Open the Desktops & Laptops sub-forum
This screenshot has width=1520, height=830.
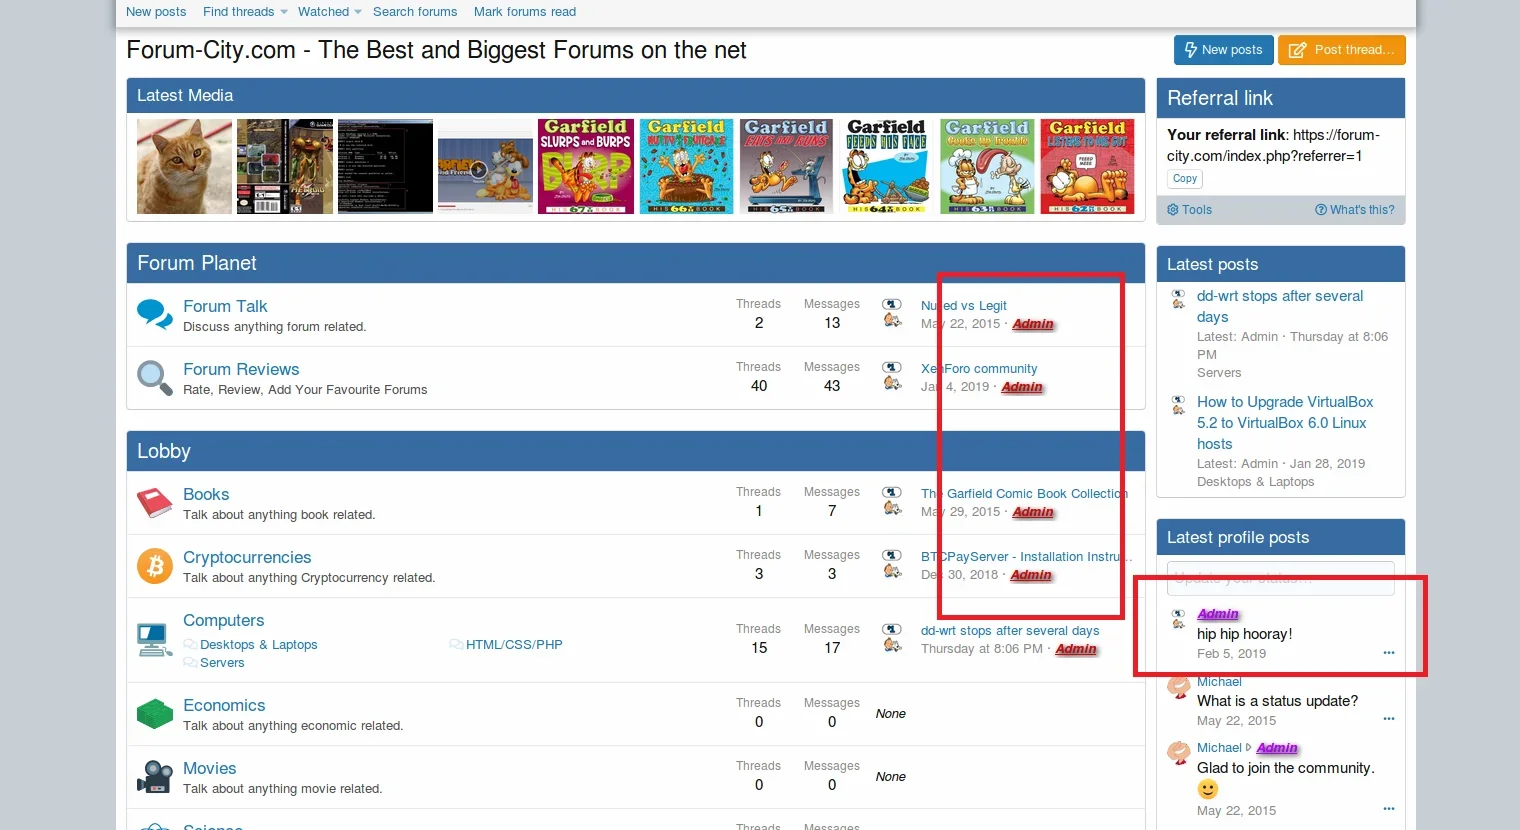click(259, 645)
